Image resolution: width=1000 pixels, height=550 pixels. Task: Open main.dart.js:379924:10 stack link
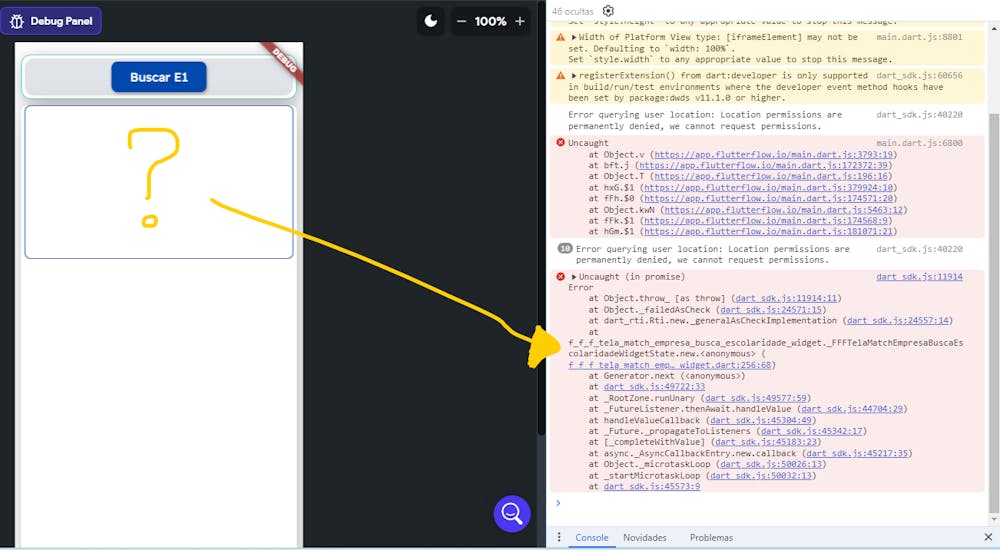tap(769, 188)
